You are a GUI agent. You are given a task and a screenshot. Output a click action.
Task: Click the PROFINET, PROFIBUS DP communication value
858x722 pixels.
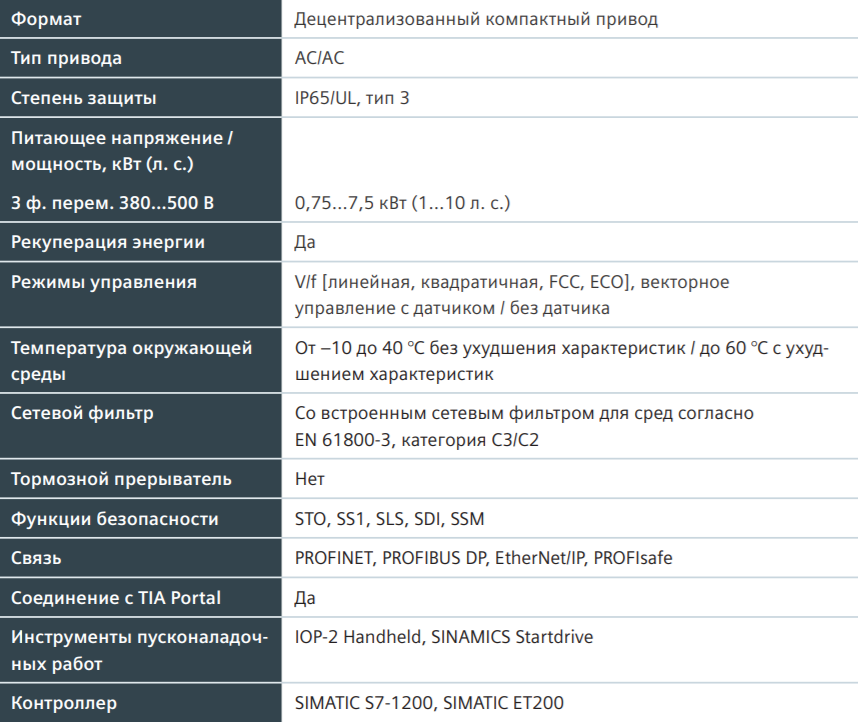click(x=483, y=558)
